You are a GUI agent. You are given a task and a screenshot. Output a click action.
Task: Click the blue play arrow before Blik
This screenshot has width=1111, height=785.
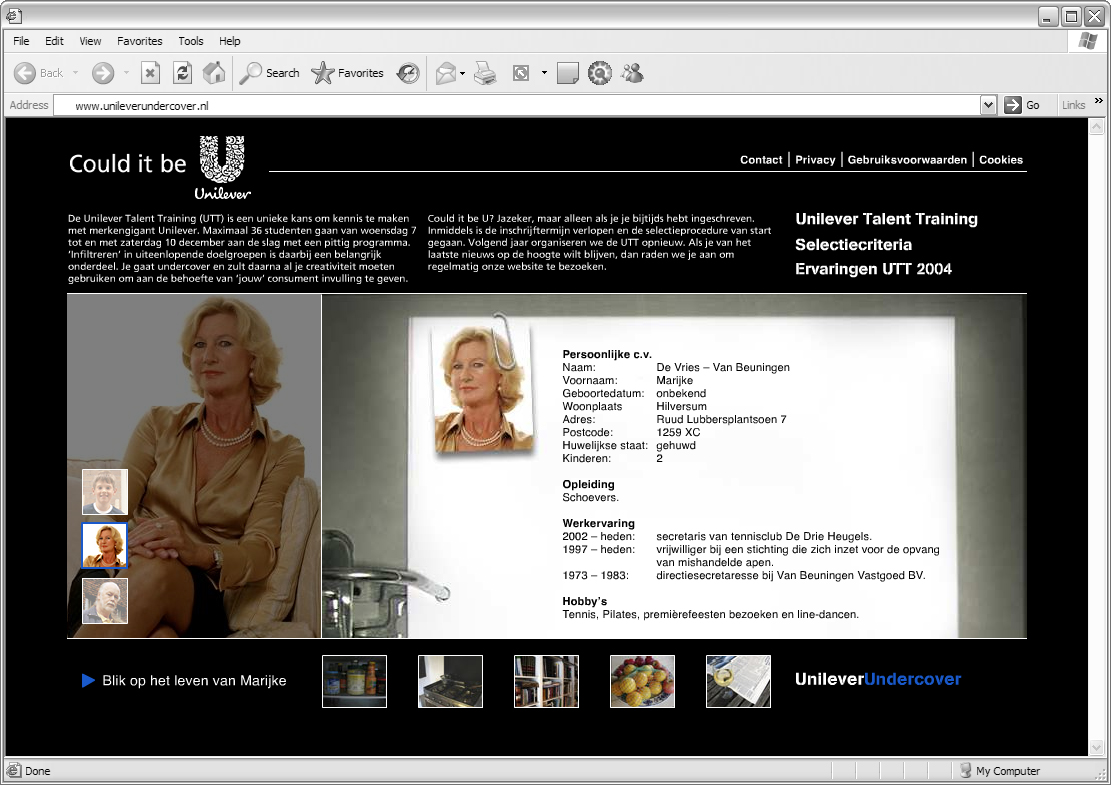click(88, 681)
